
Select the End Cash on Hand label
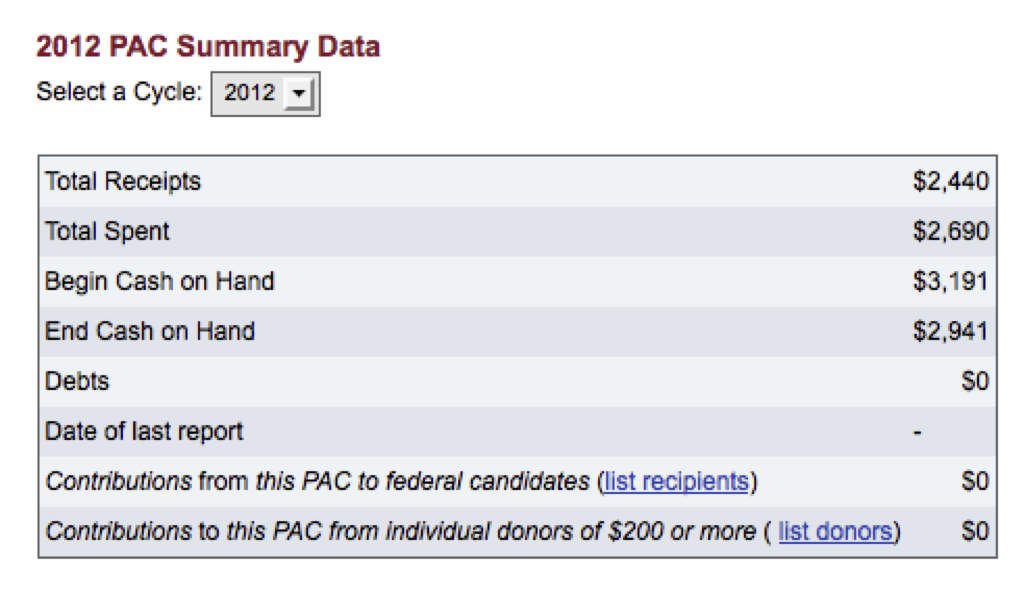click(150, 332)
